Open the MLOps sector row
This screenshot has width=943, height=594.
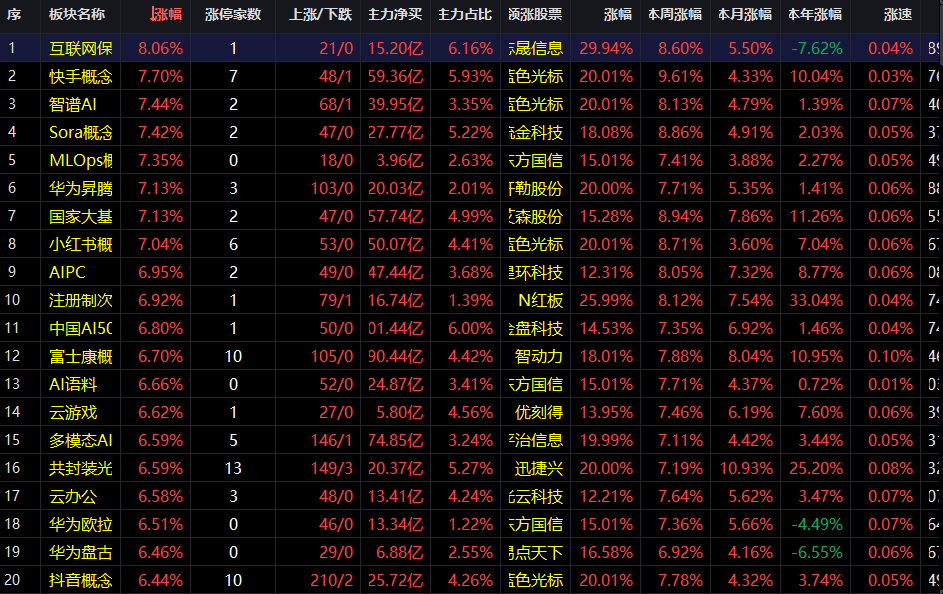pyautogui.click(x=81, y=160)
